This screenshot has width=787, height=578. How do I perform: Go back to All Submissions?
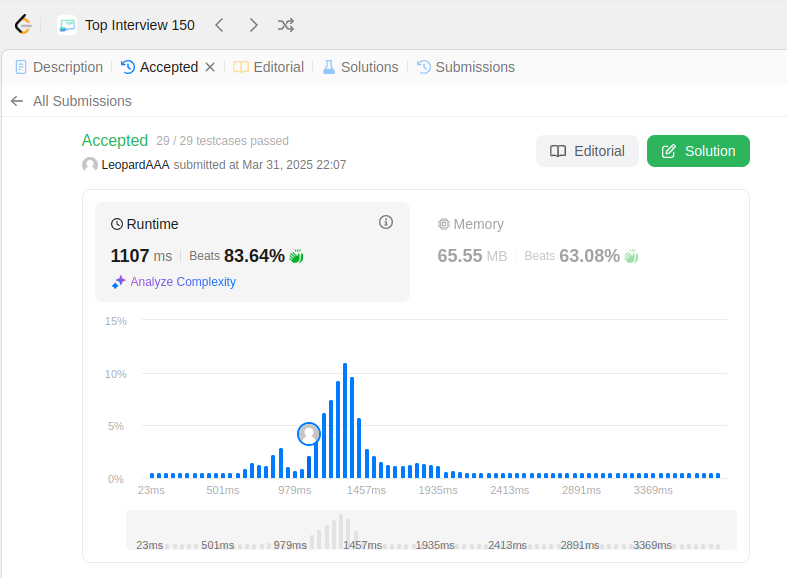click(x=71, y=101)
